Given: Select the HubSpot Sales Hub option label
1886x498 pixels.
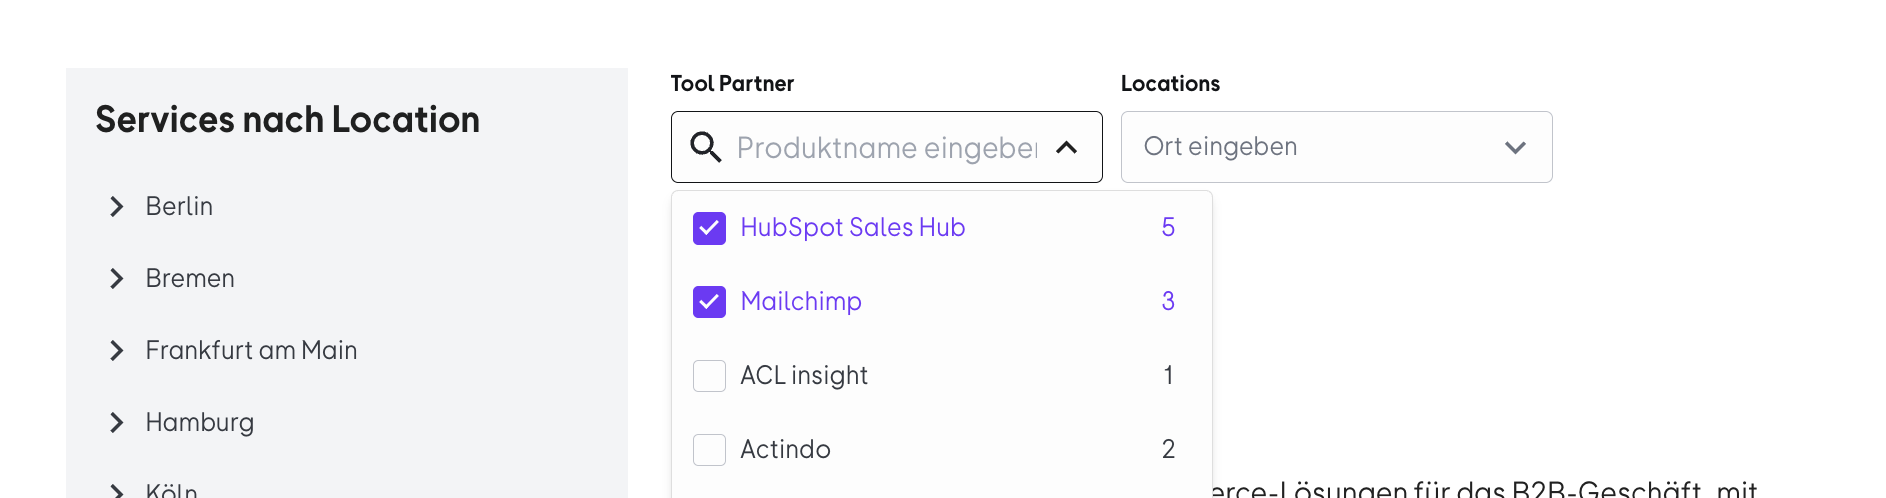Looking at the screenshot, I should (x=853, y=228).
